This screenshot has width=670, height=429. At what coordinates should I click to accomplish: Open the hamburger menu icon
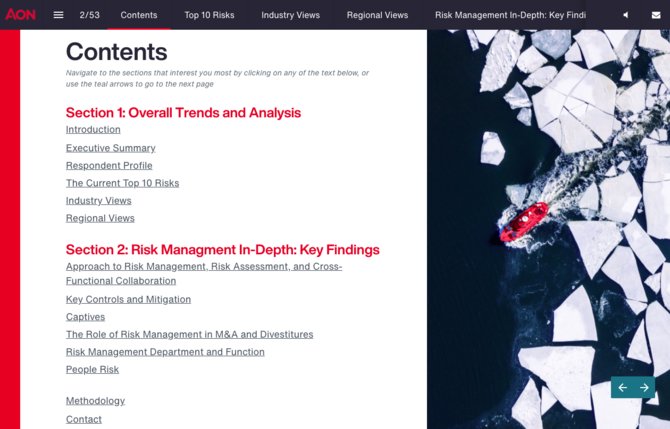58,15
